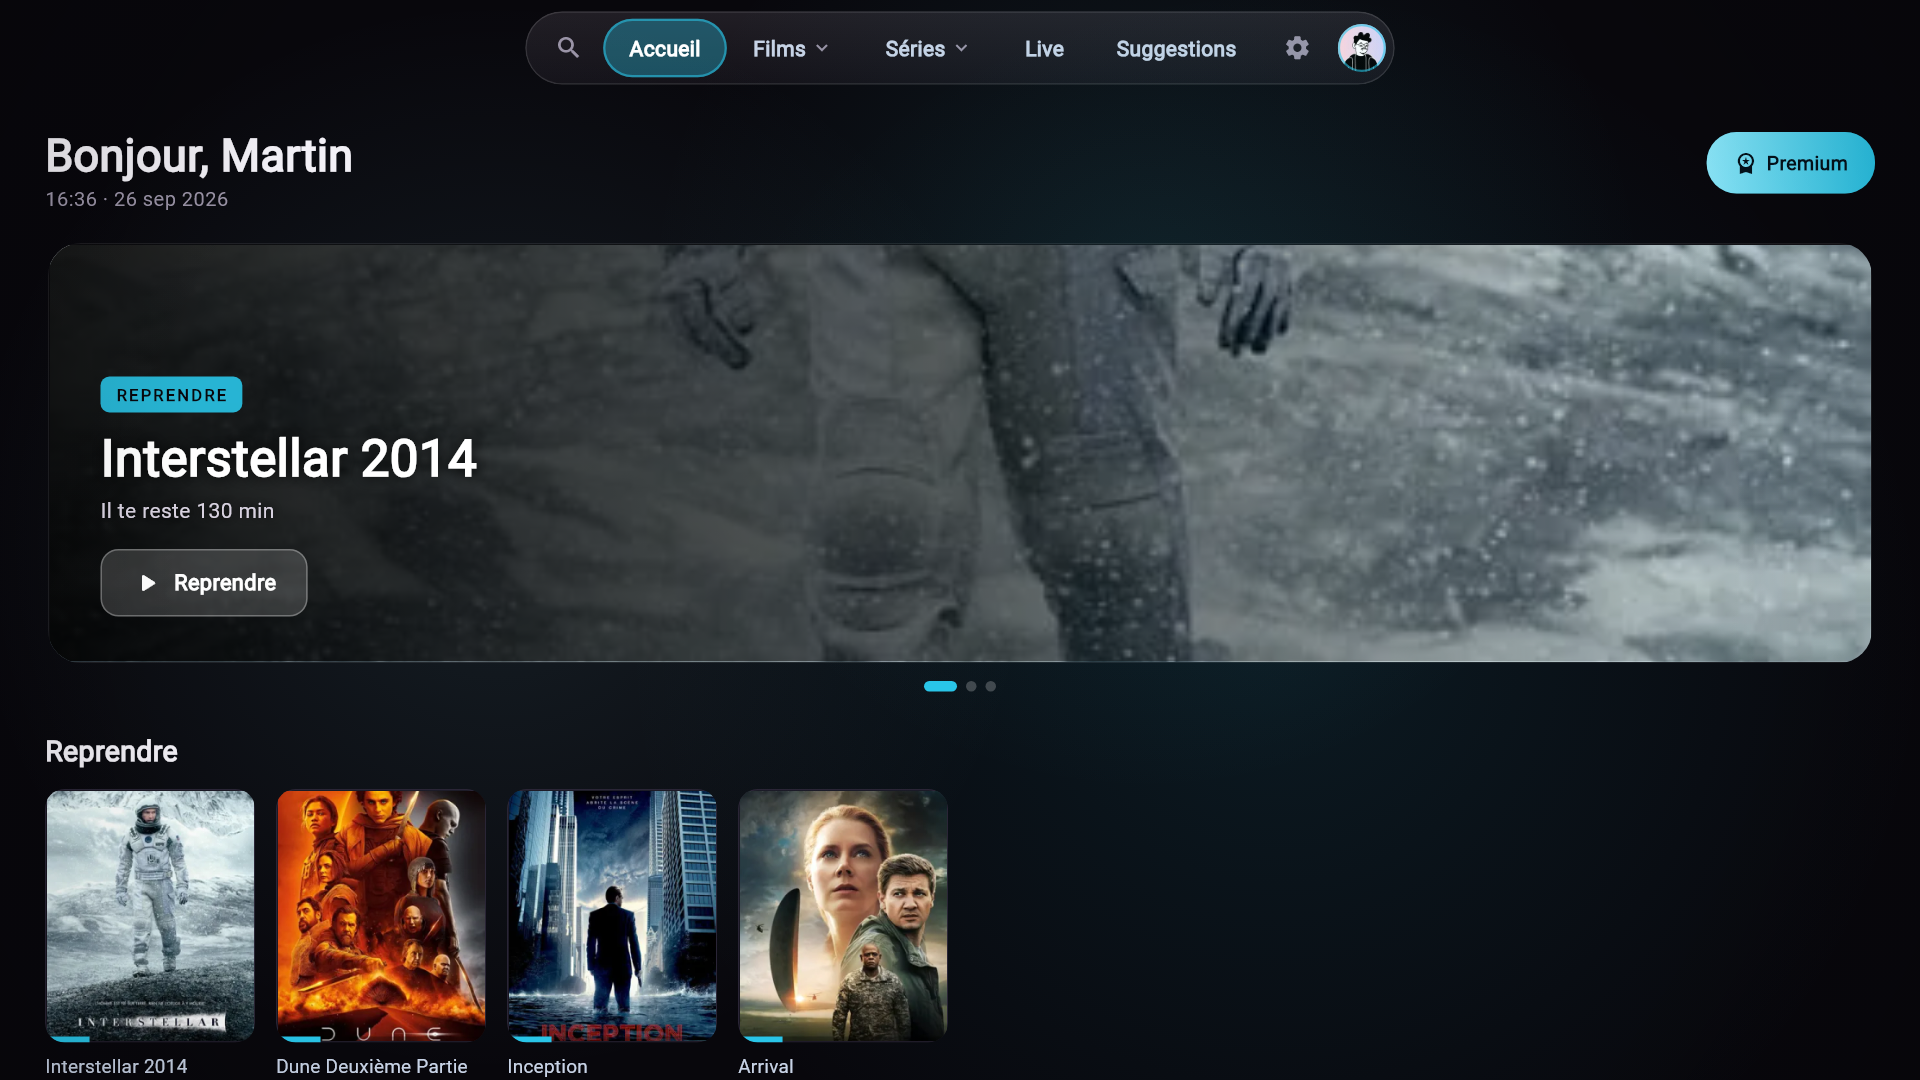Open the settings gear icon

pos(1297,48)
